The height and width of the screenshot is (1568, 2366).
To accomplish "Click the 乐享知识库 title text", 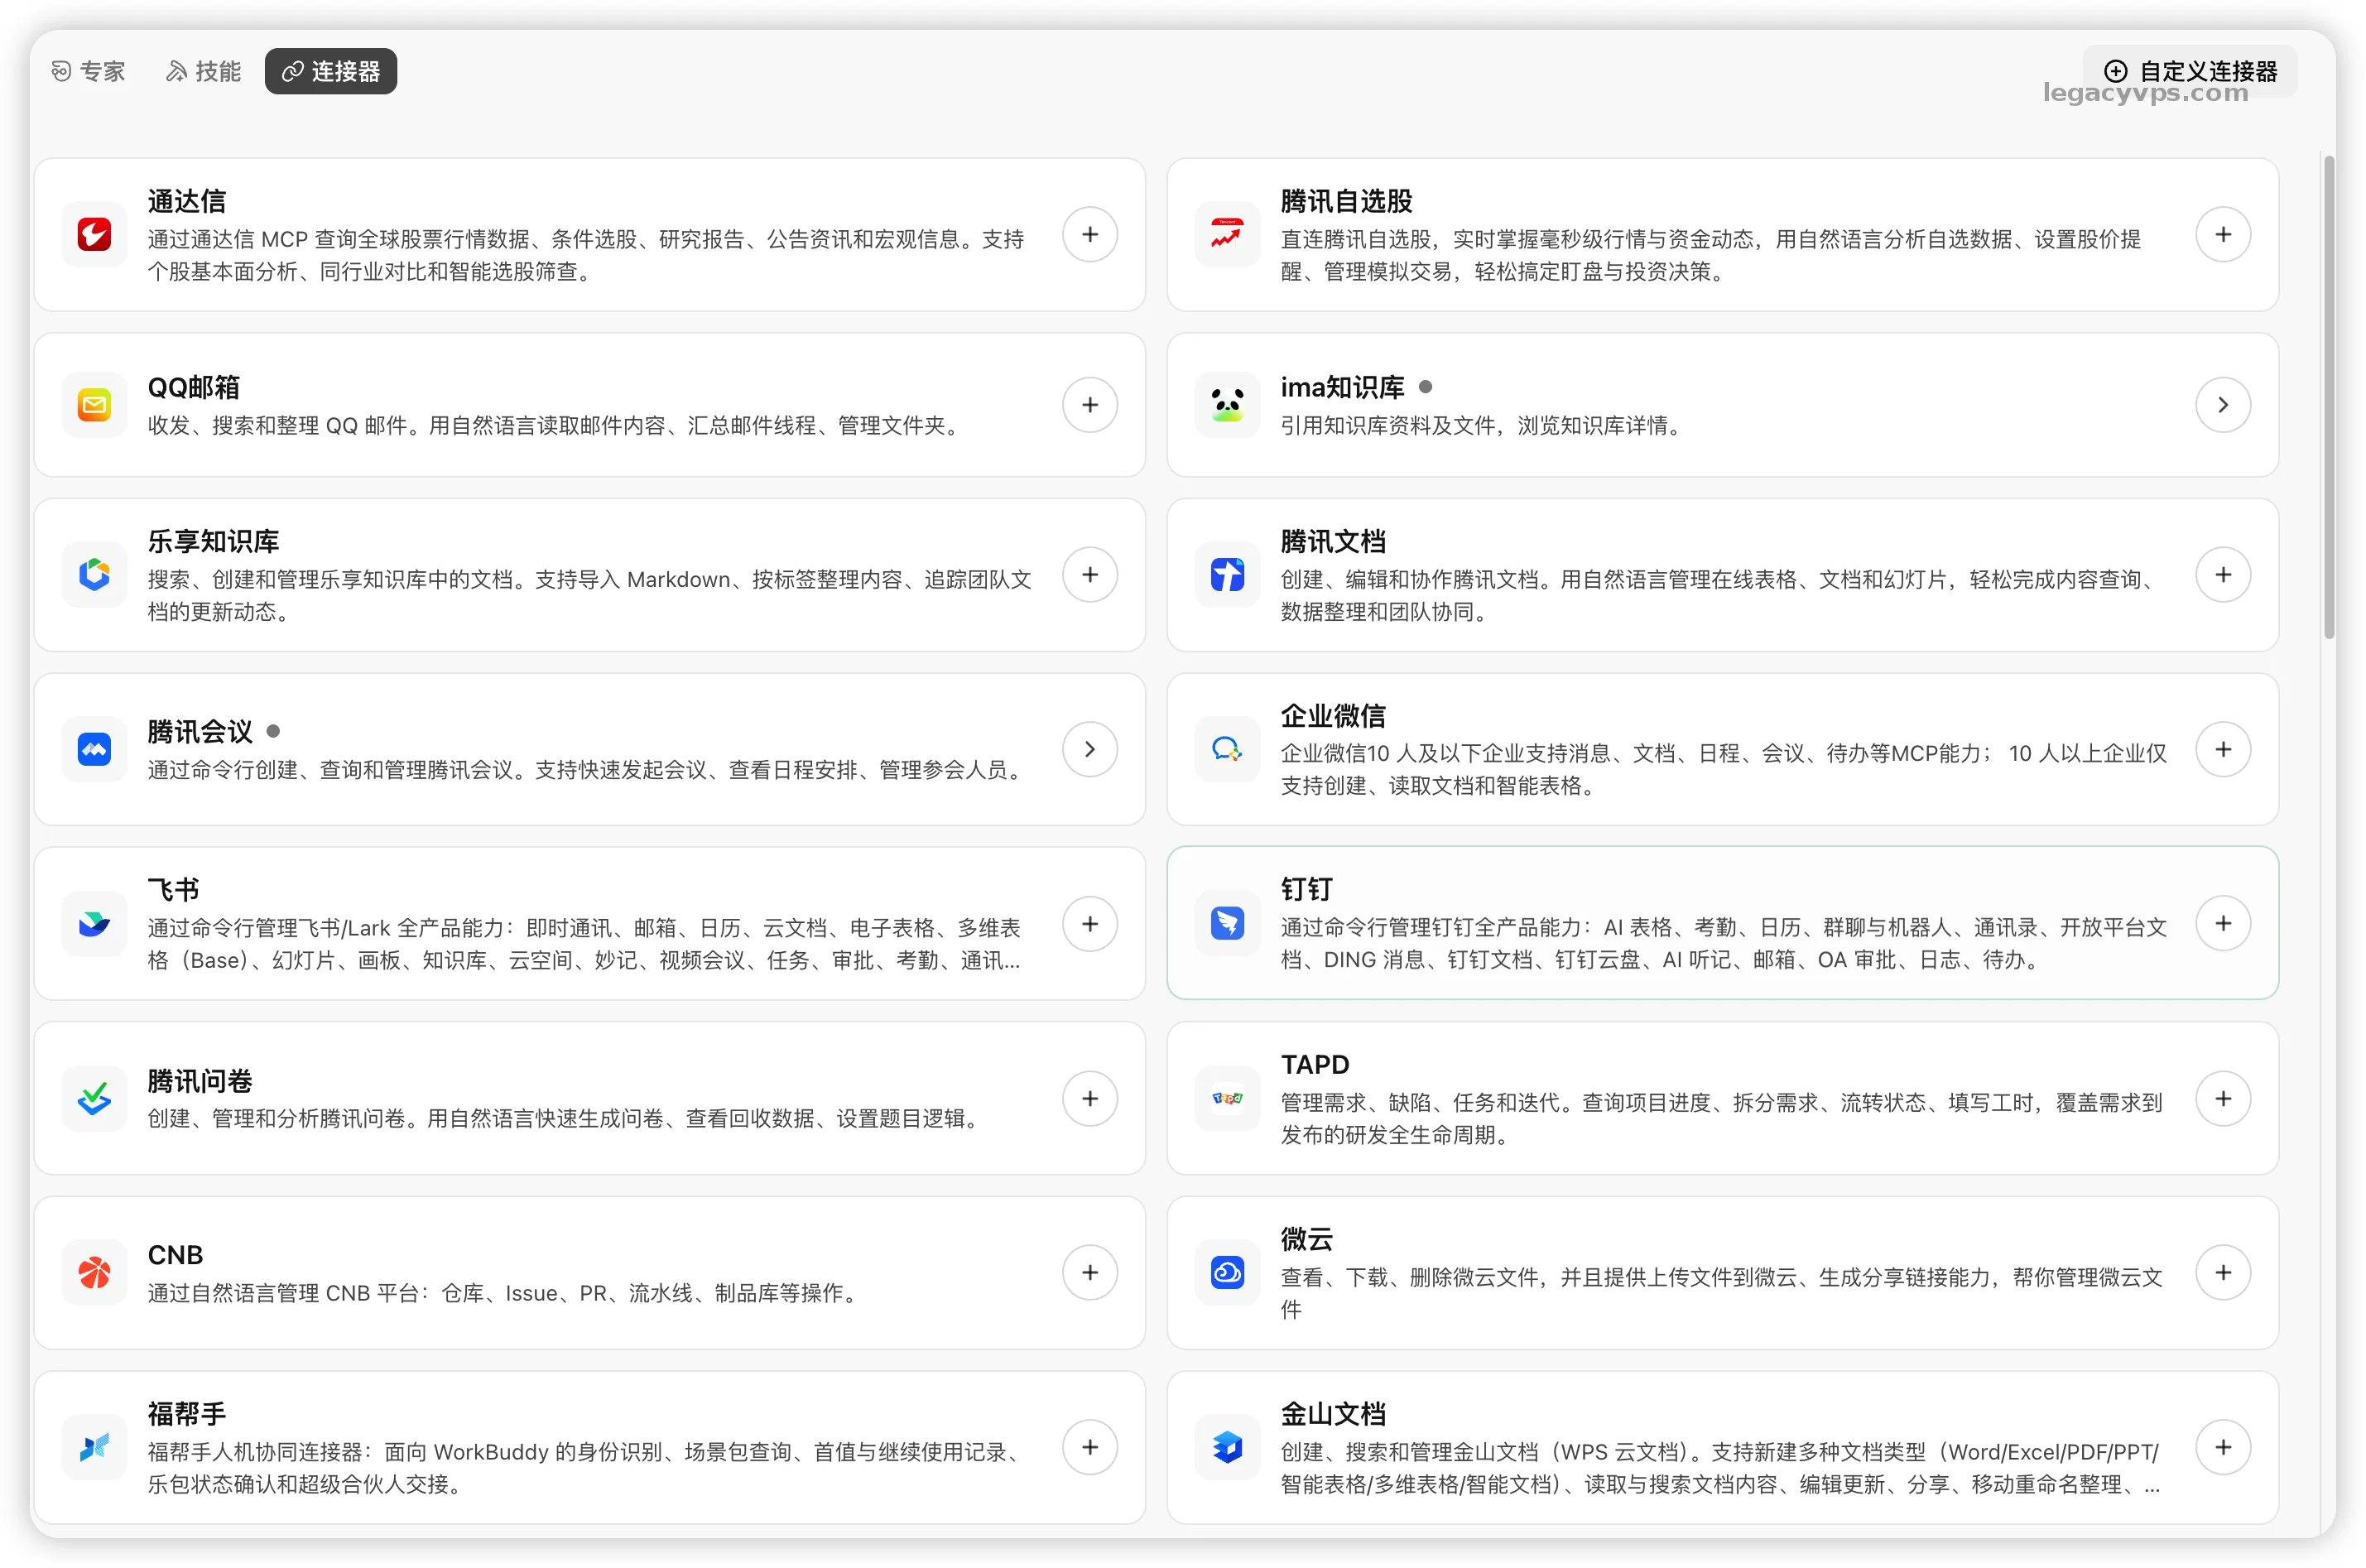I will (213, 541).
